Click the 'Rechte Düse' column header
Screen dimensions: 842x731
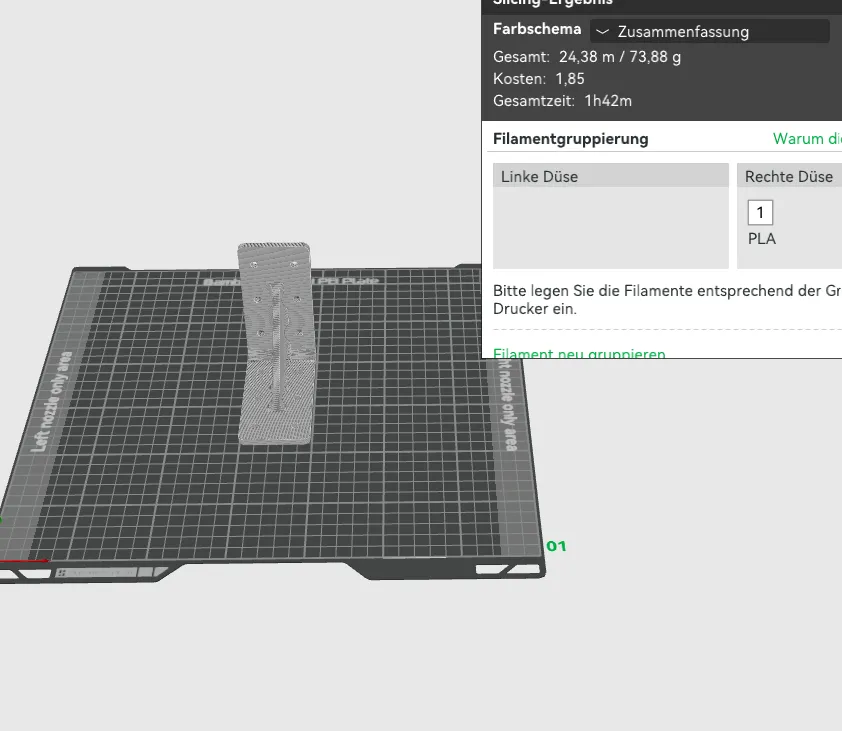coord(789,176)
